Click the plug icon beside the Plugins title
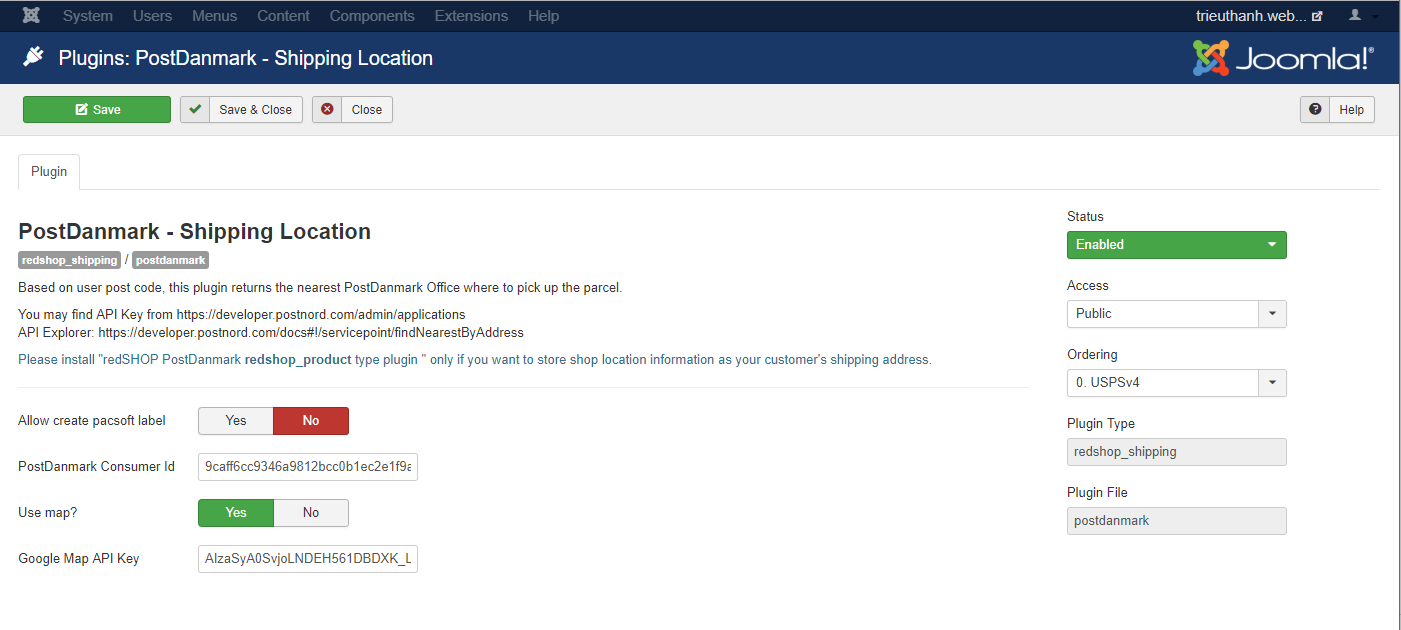Image resolution: width=1401 pixels, height=630 pixels. tap(34, 58)
